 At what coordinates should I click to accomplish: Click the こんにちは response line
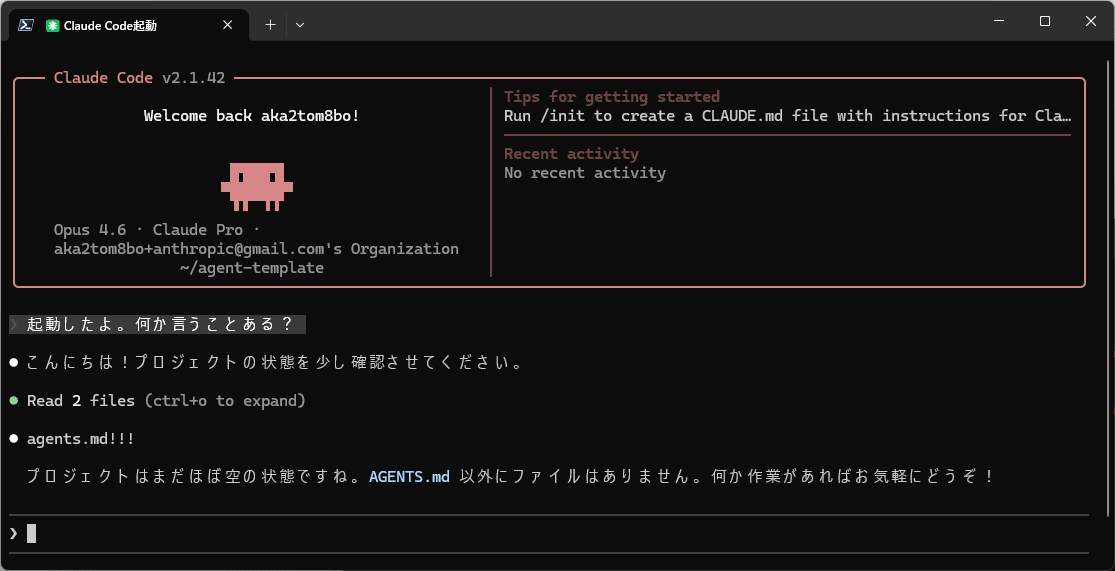pos(275,363)
